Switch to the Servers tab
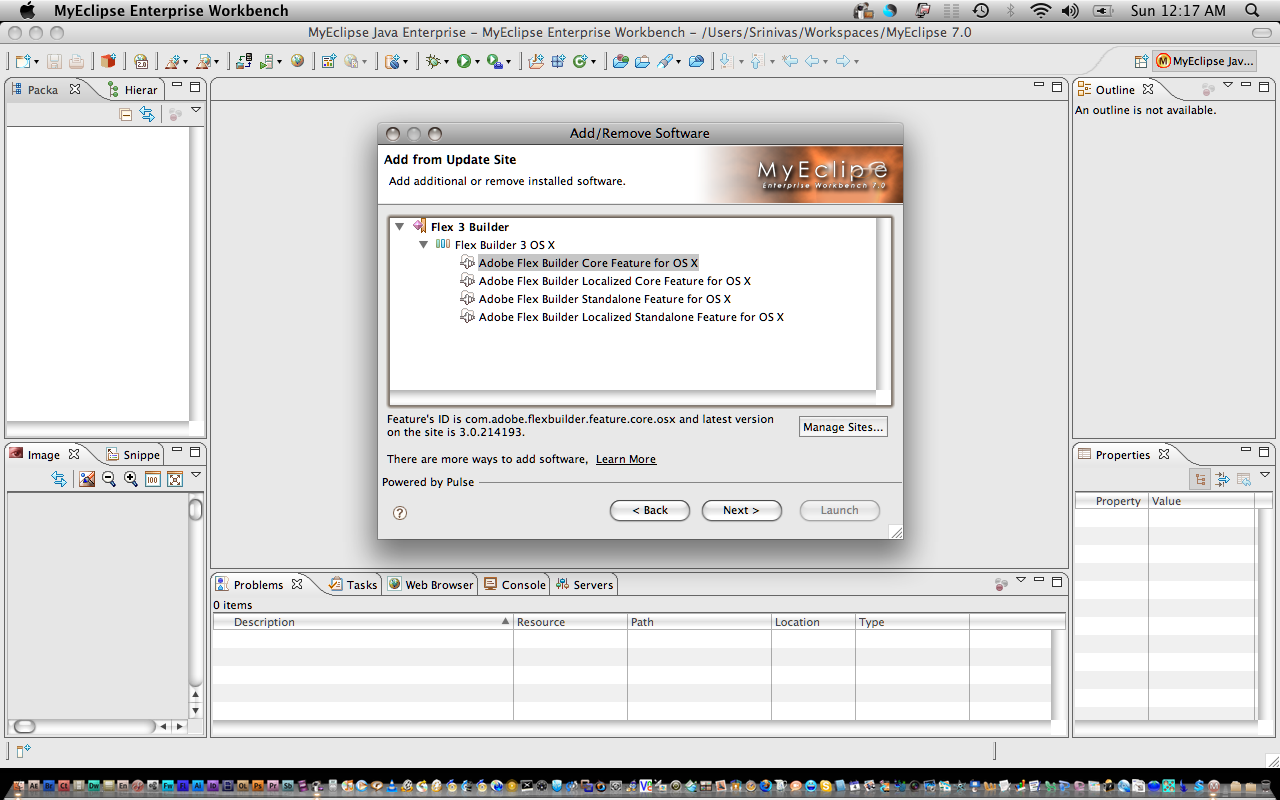This screenshot has height=800, width=1280. pos(585,585)
